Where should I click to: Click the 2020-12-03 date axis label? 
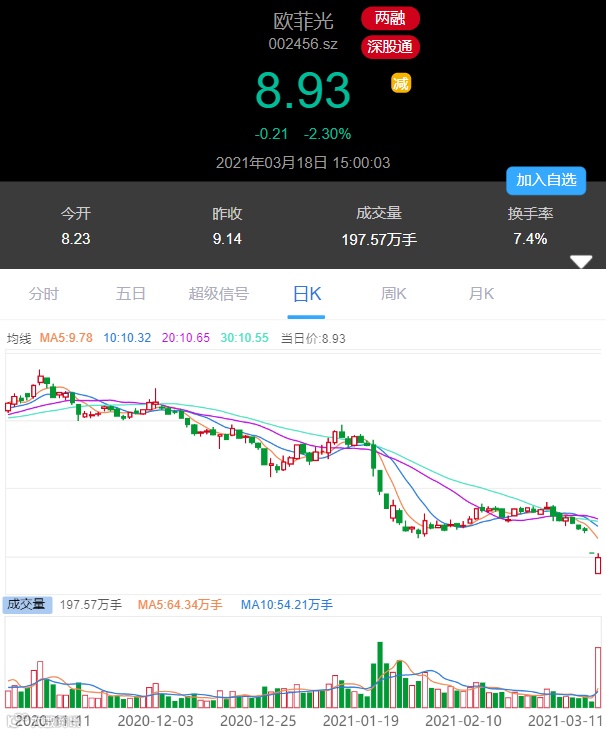click(x=155, y=721)
